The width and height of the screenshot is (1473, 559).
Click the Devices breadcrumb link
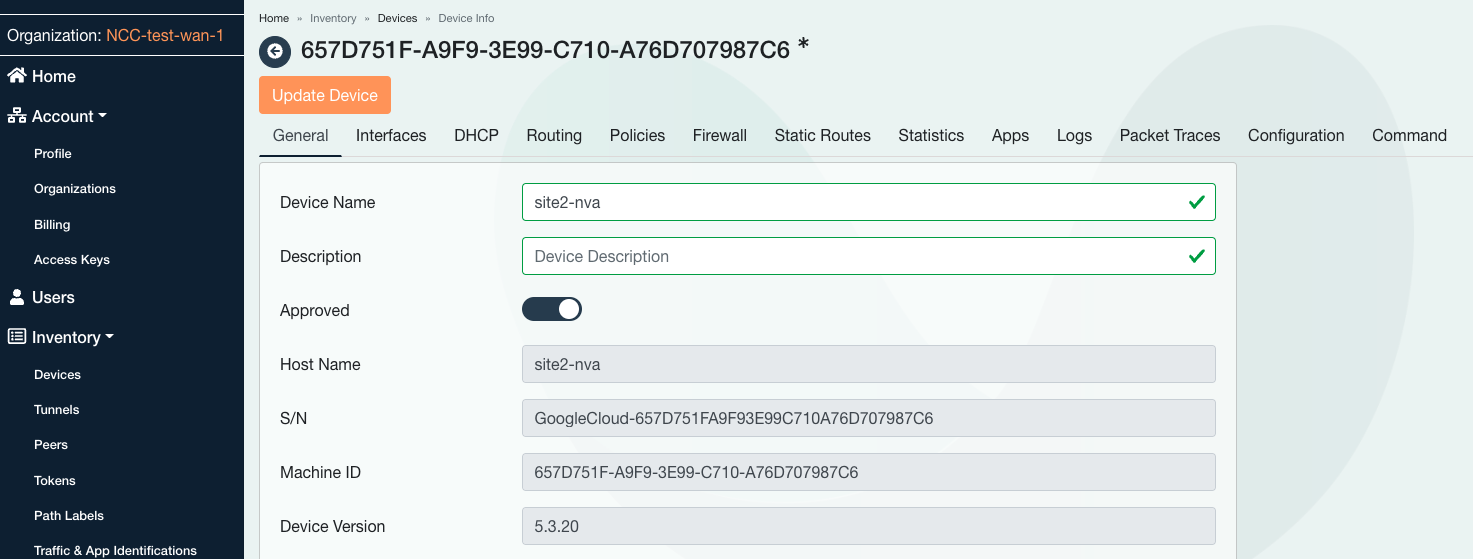397,18
